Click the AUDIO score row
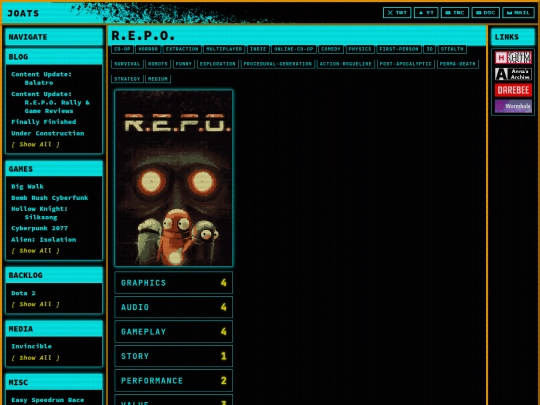The width and height of the screenshot is (540, 405). coord(174,307)
